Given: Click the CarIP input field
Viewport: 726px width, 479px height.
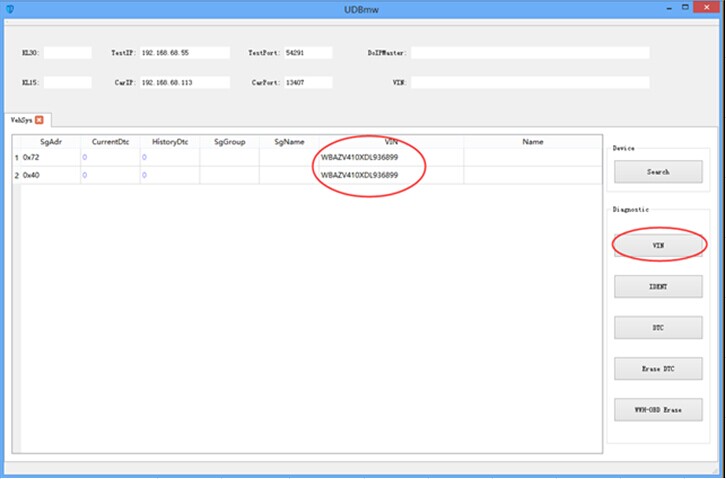Looking at the screenshot, I should [x=185, y=82].
